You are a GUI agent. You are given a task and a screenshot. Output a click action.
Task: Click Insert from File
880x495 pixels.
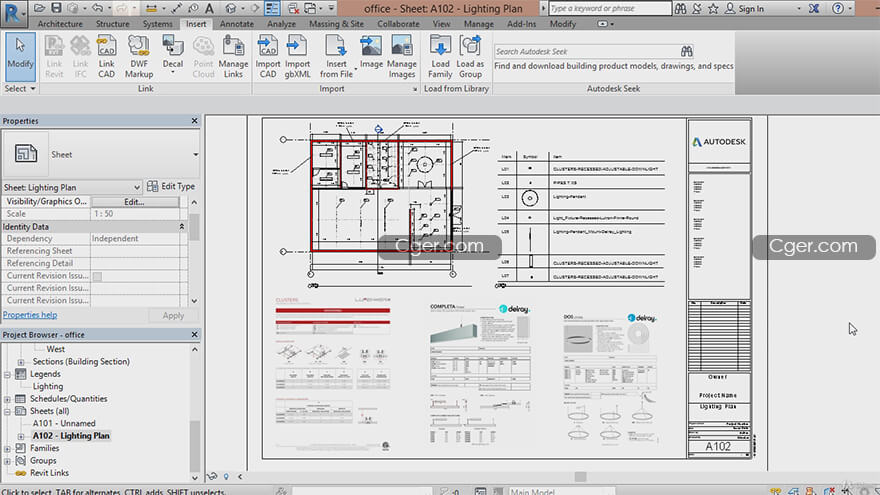click(336, 57)
